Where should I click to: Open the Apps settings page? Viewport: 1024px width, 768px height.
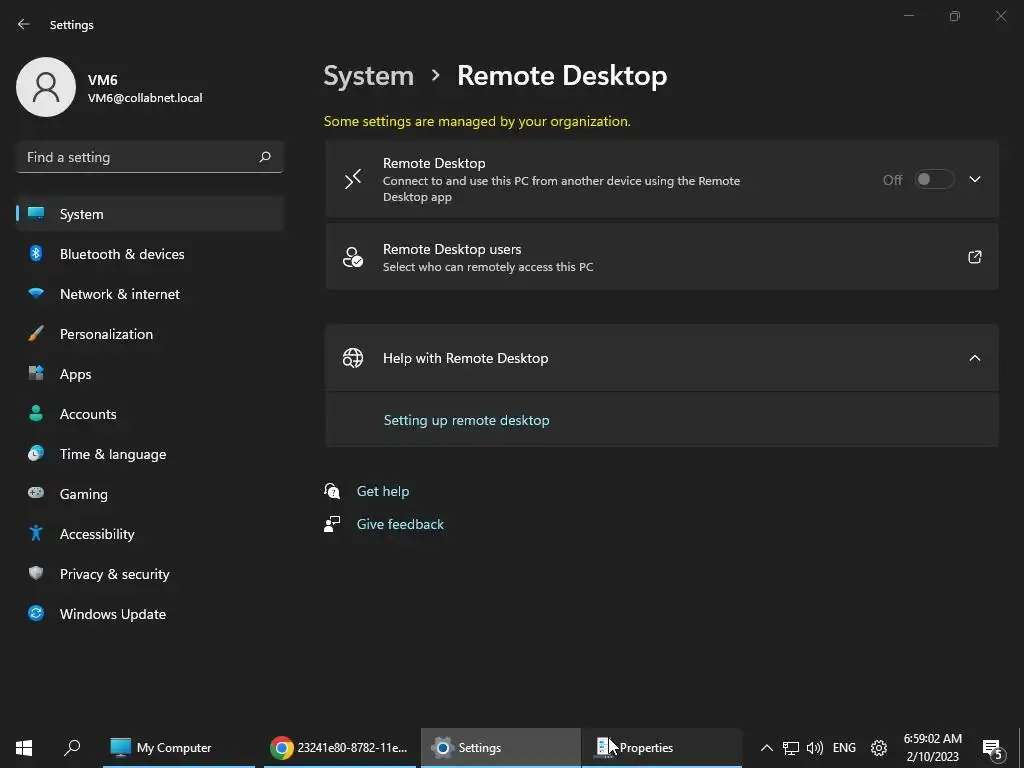[x=150, y=374]
